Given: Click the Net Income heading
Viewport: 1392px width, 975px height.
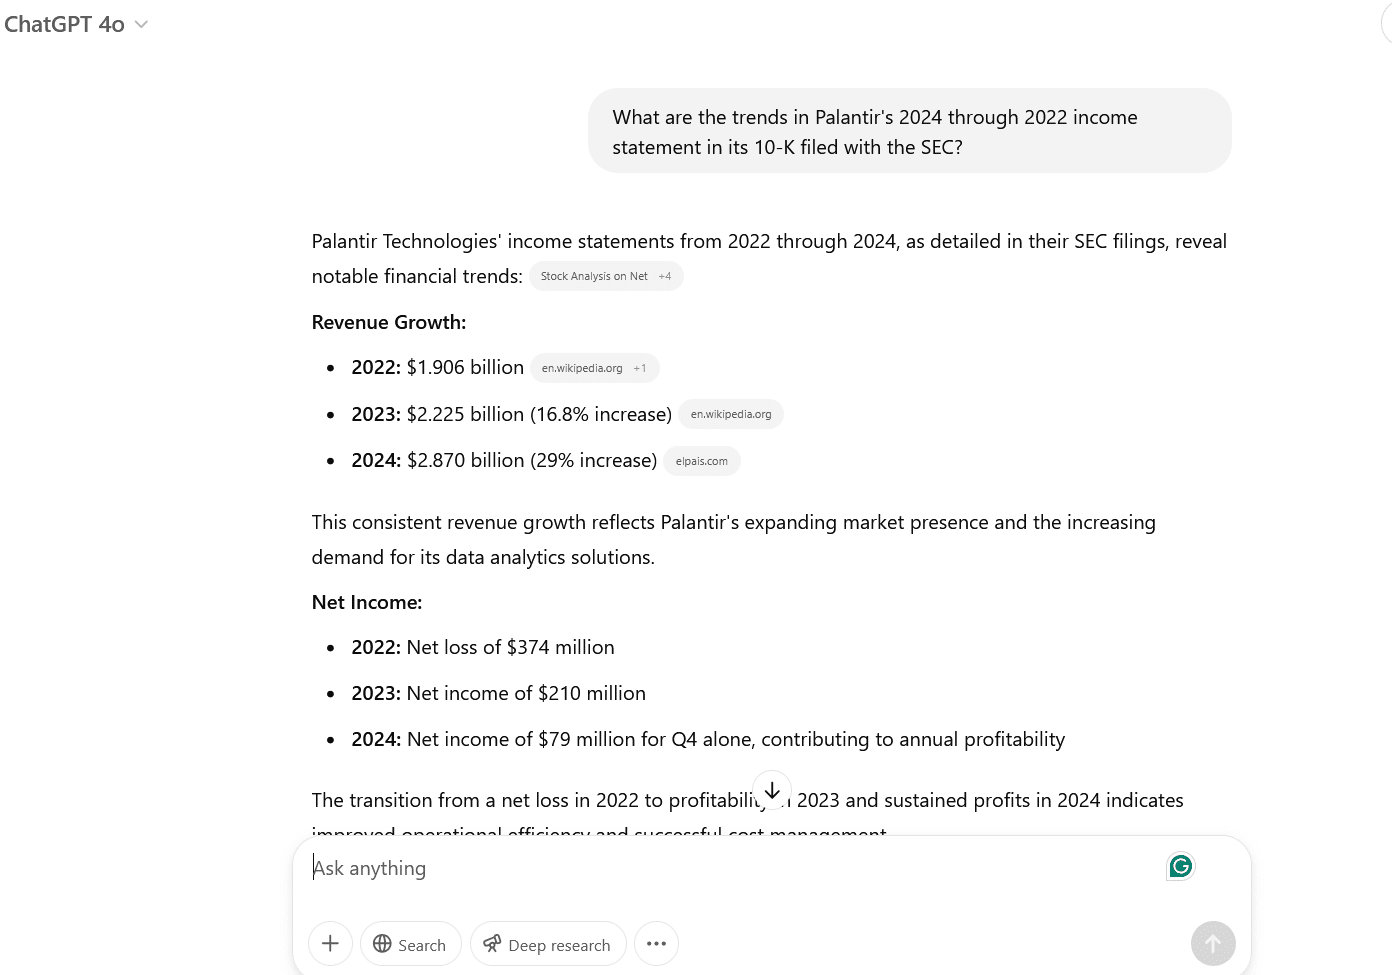Looking at the screenshot, I should (367, 602).
